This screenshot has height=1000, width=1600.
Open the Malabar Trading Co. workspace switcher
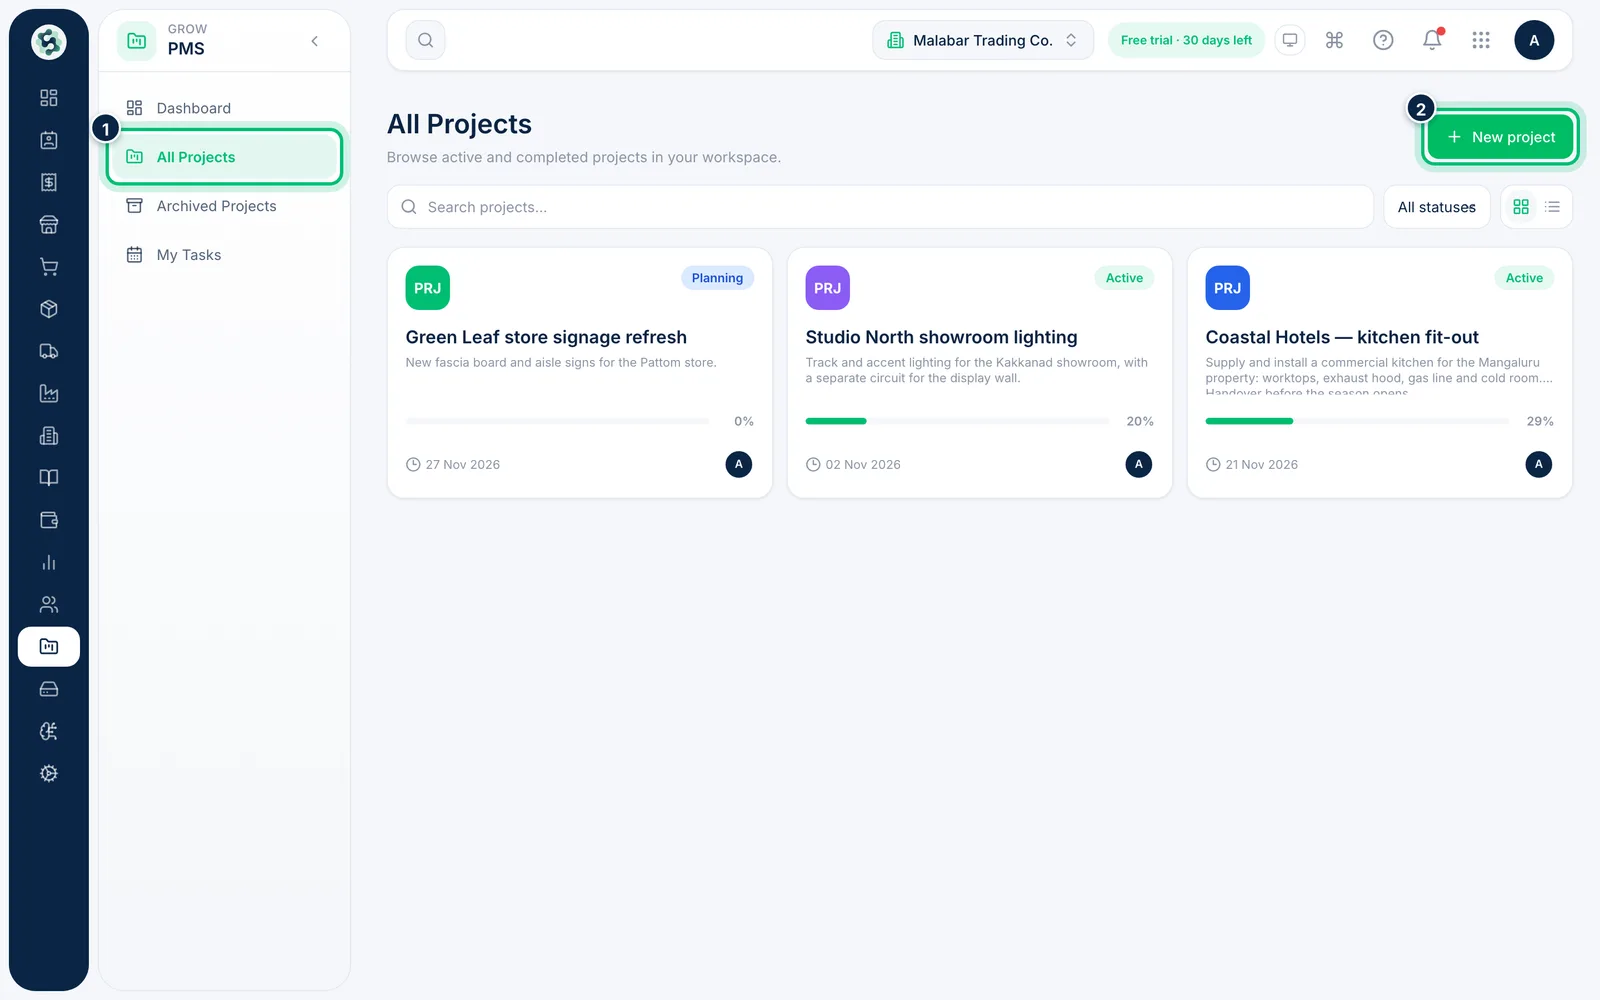(x=983, y=40)
